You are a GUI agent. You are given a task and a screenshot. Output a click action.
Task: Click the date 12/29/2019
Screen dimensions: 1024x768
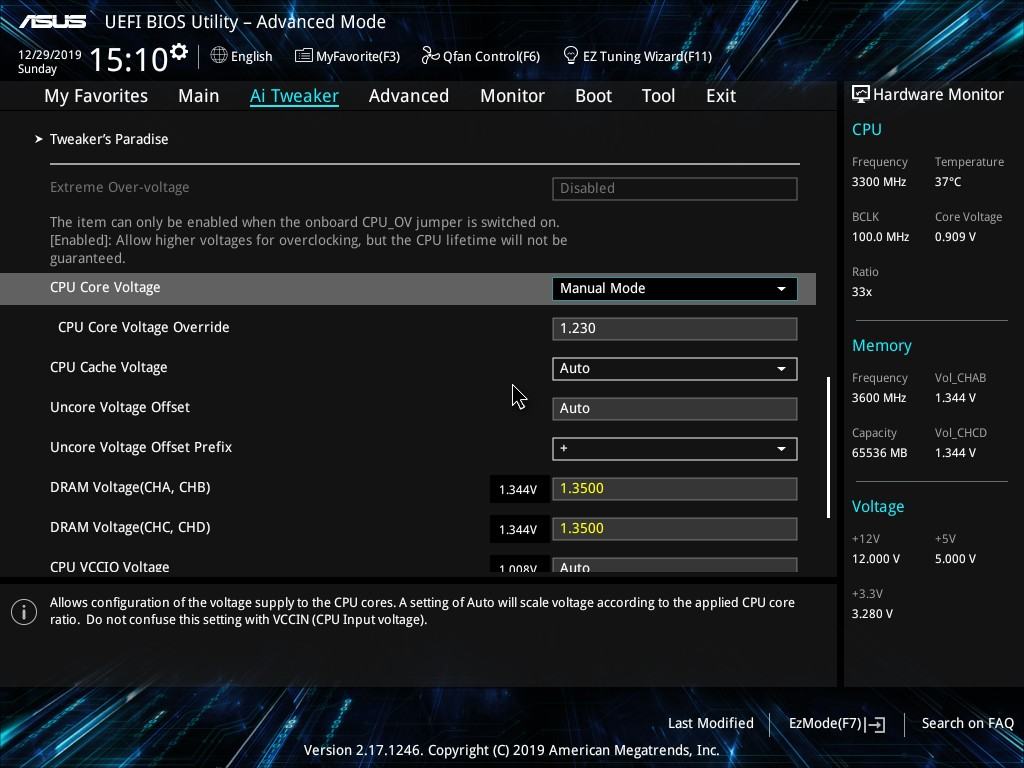pos(50,55)
